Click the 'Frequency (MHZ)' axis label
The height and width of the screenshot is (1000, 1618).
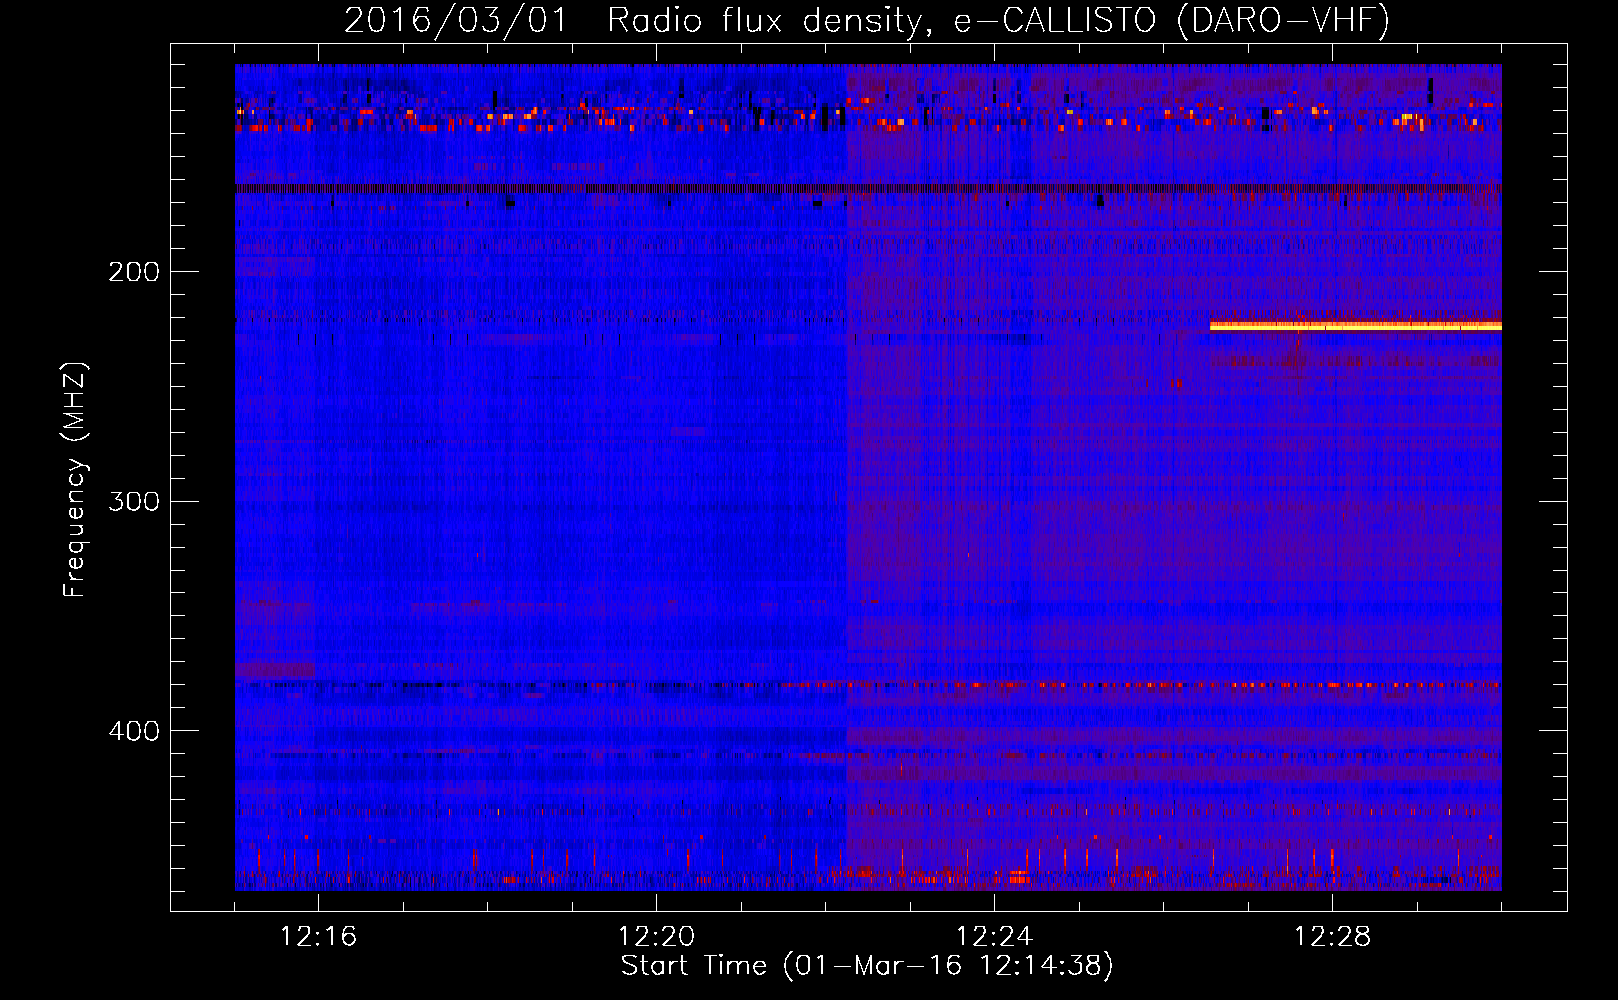(x=75, y=479)
